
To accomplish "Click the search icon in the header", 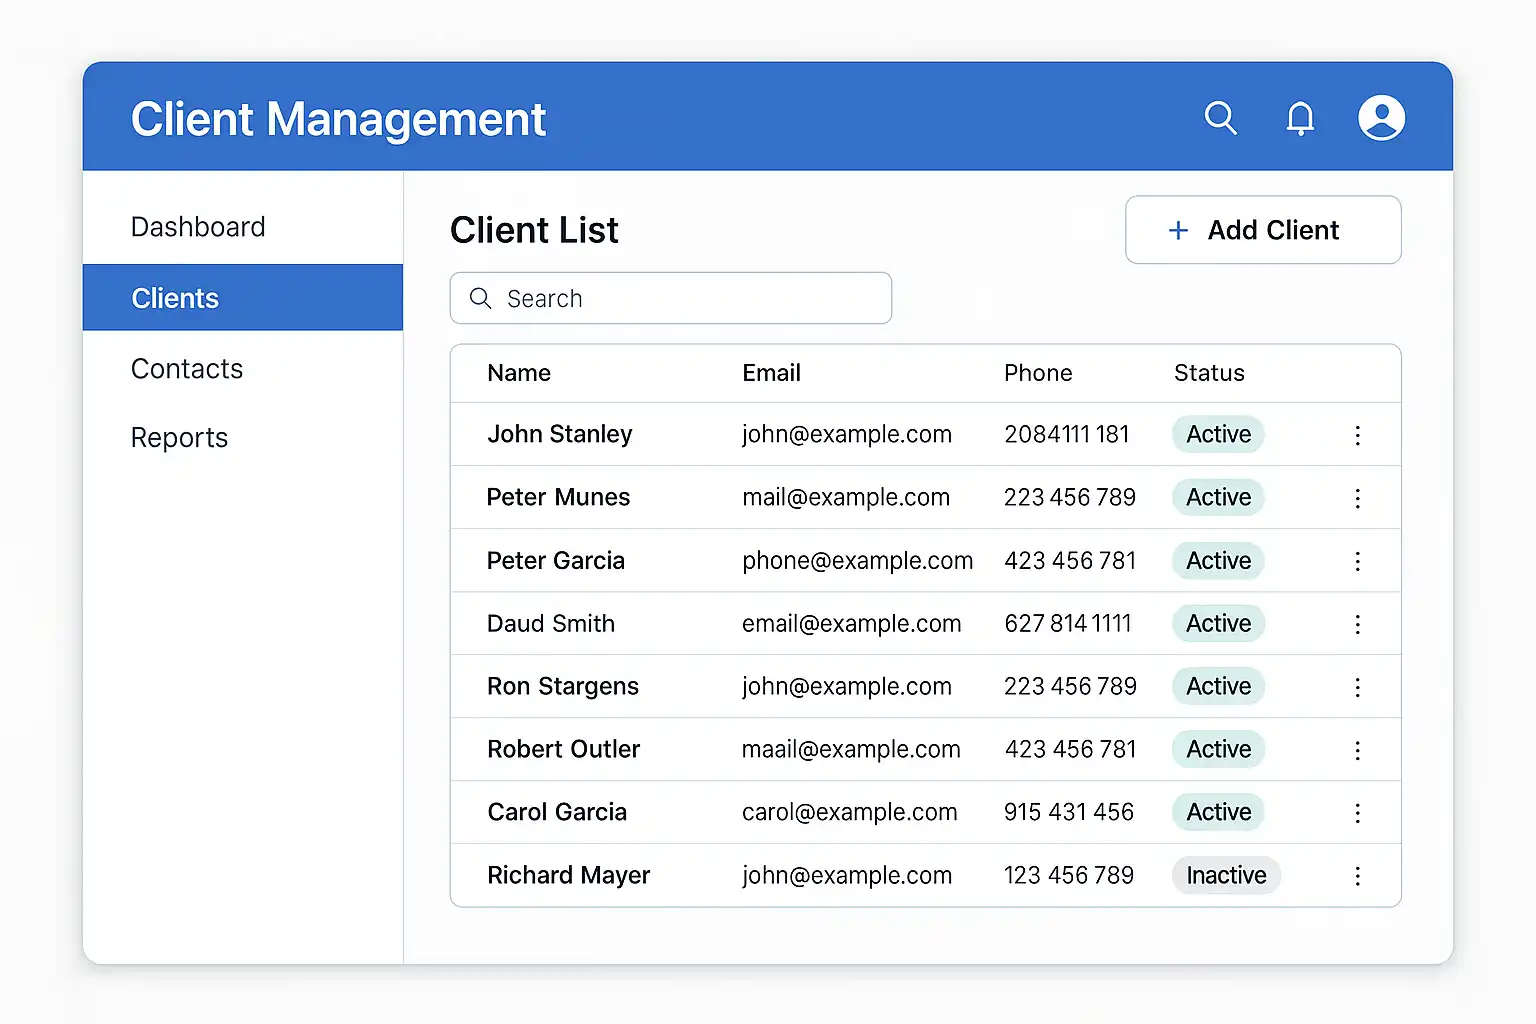I will point(1220,118).
